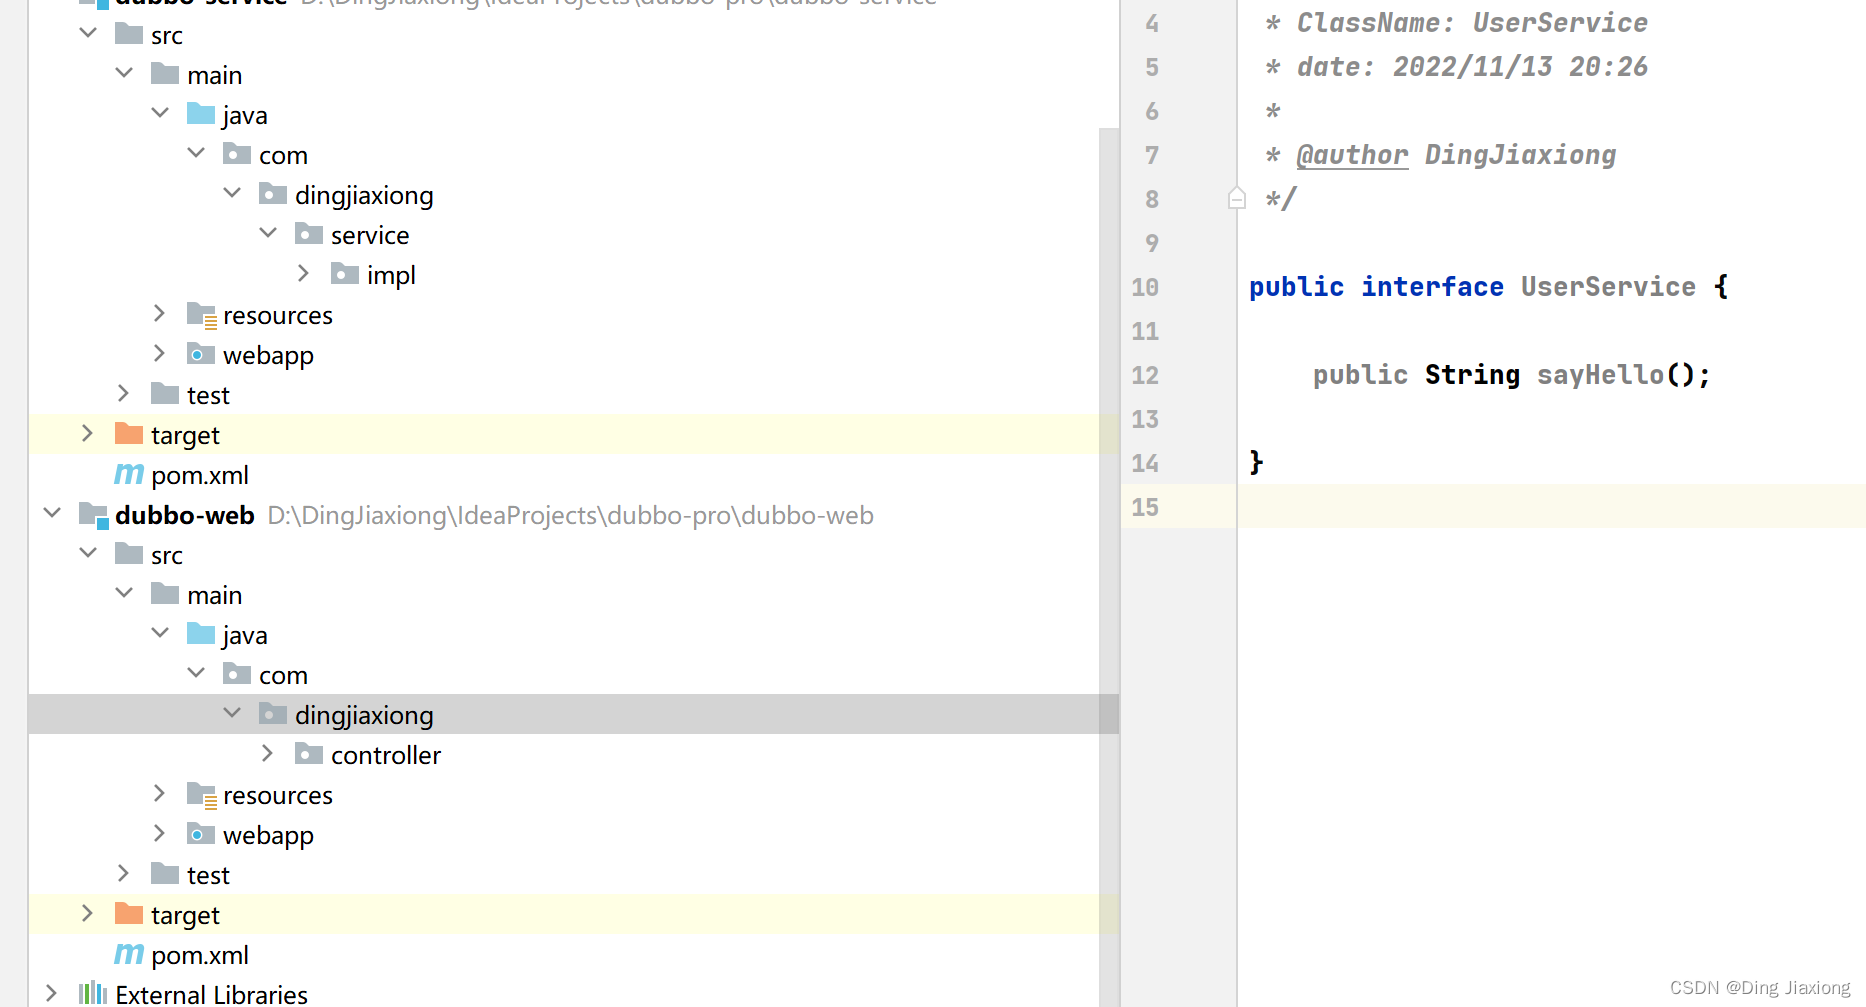Click line number 15 in the gutter

tap(1145, 507)
